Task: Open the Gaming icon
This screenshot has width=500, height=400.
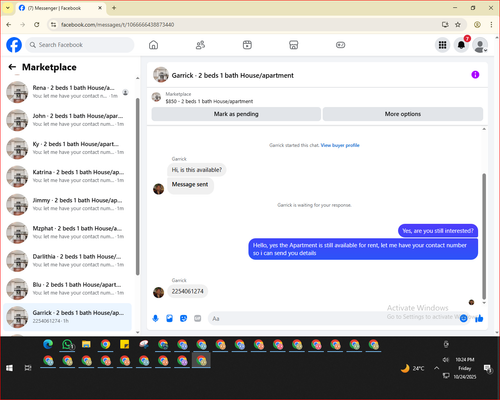Action: 340,45
